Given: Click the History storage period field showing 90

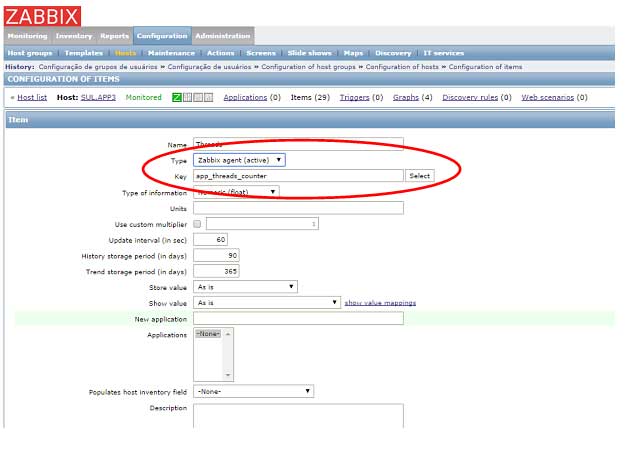Looking at the screenshot, I should tap(216, 256).
